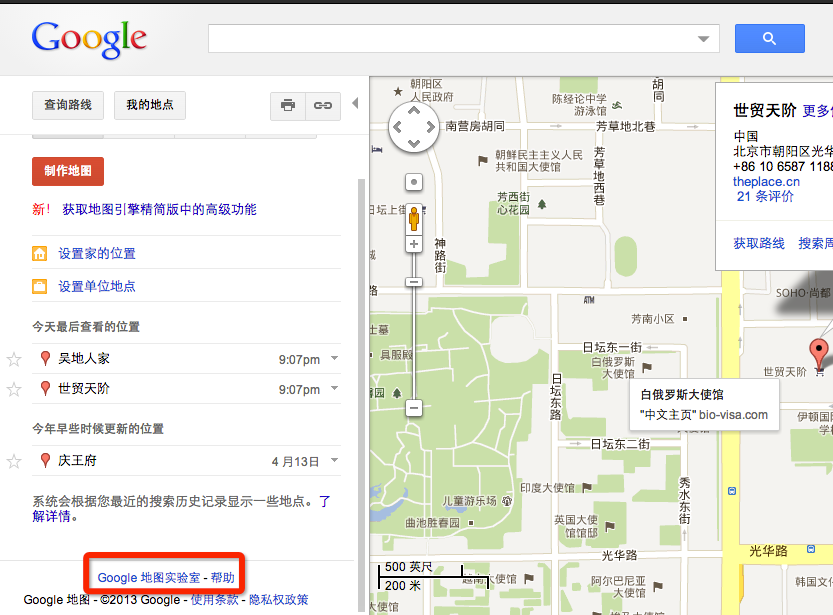This screenshot has height=615, width=833.
Task: Pan map down with arrow control
Action: point(414,143)
